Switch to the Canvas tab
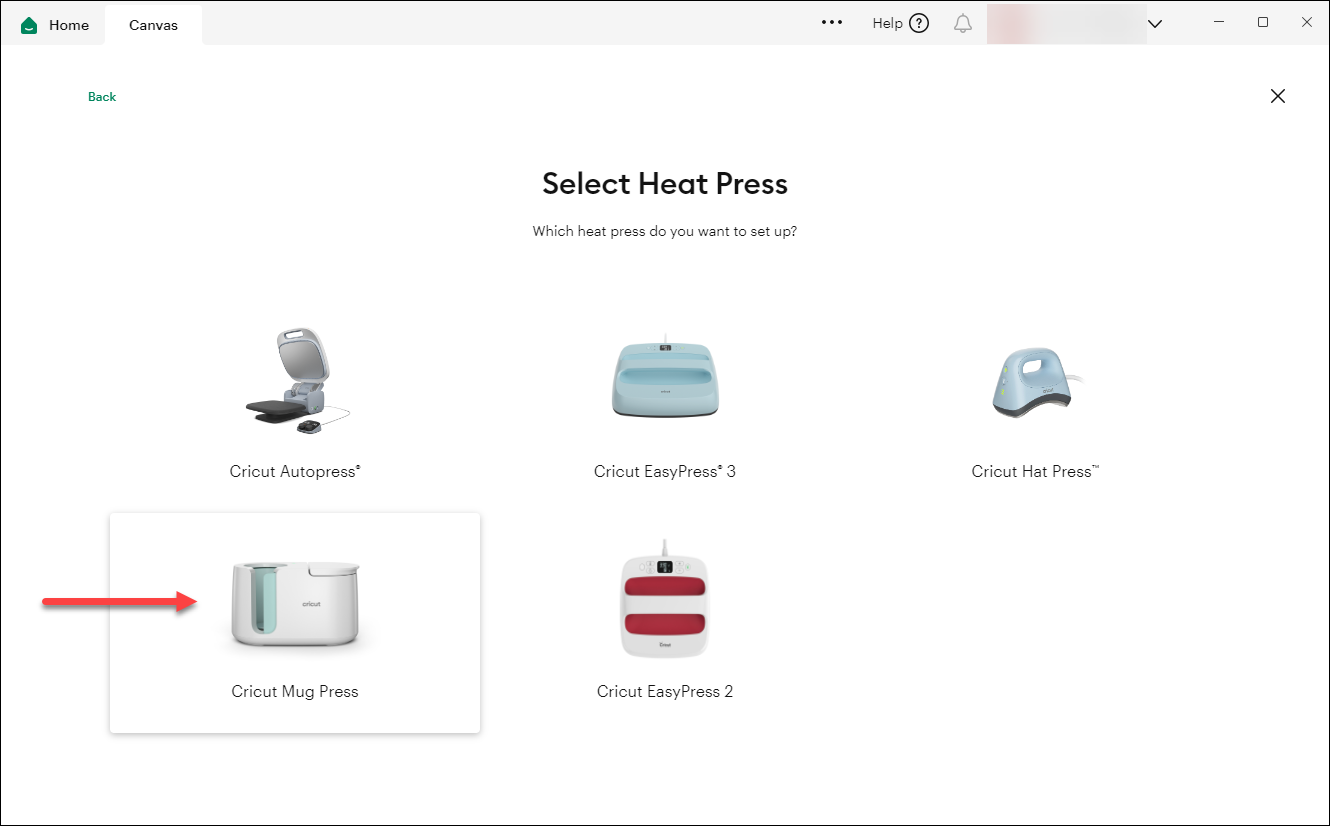 [x=152, y=24]
